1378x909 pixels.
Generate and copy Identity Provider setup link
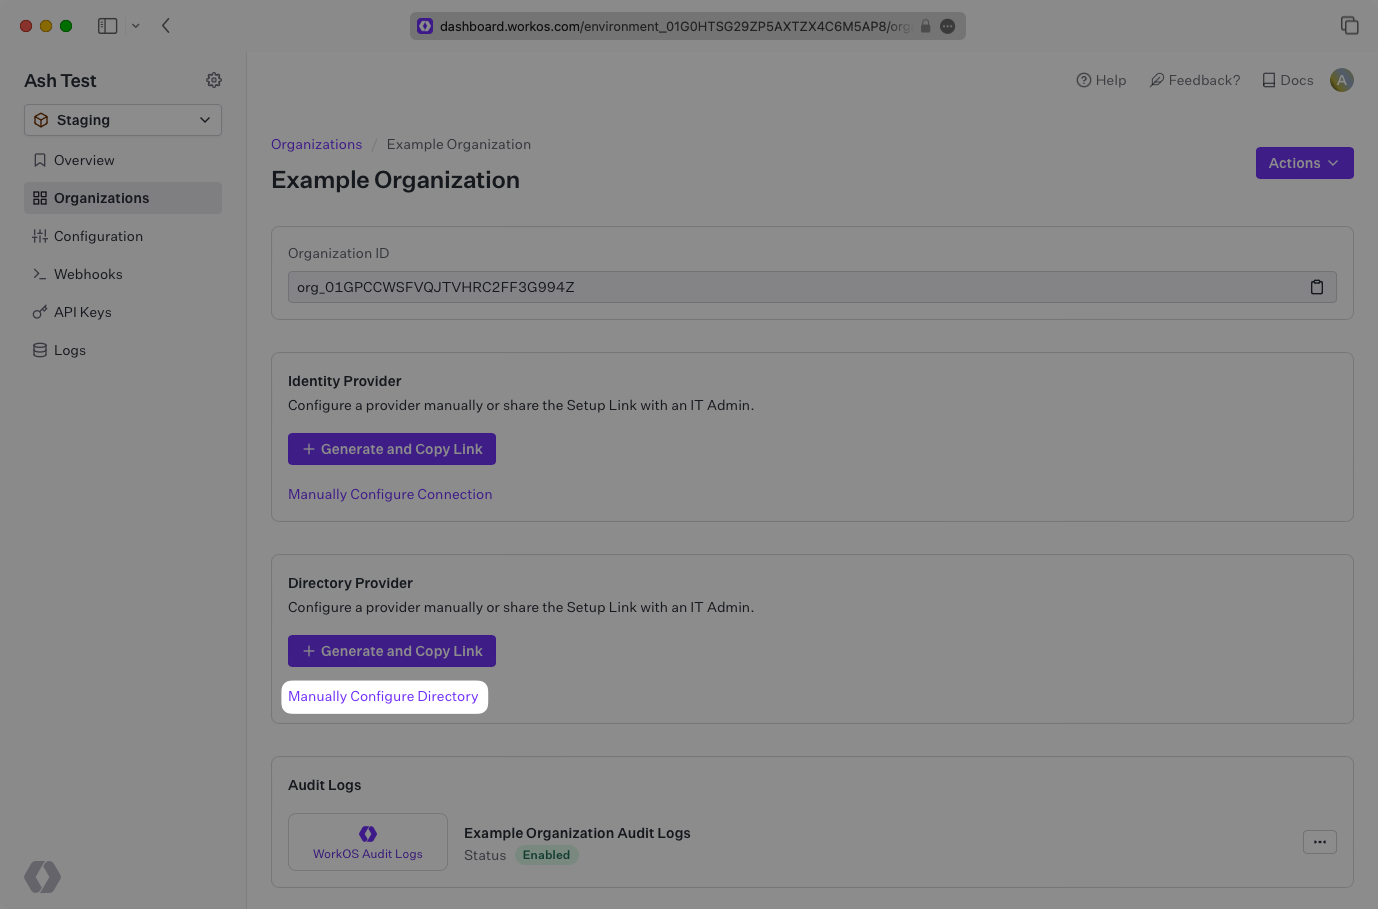point(392,449)
